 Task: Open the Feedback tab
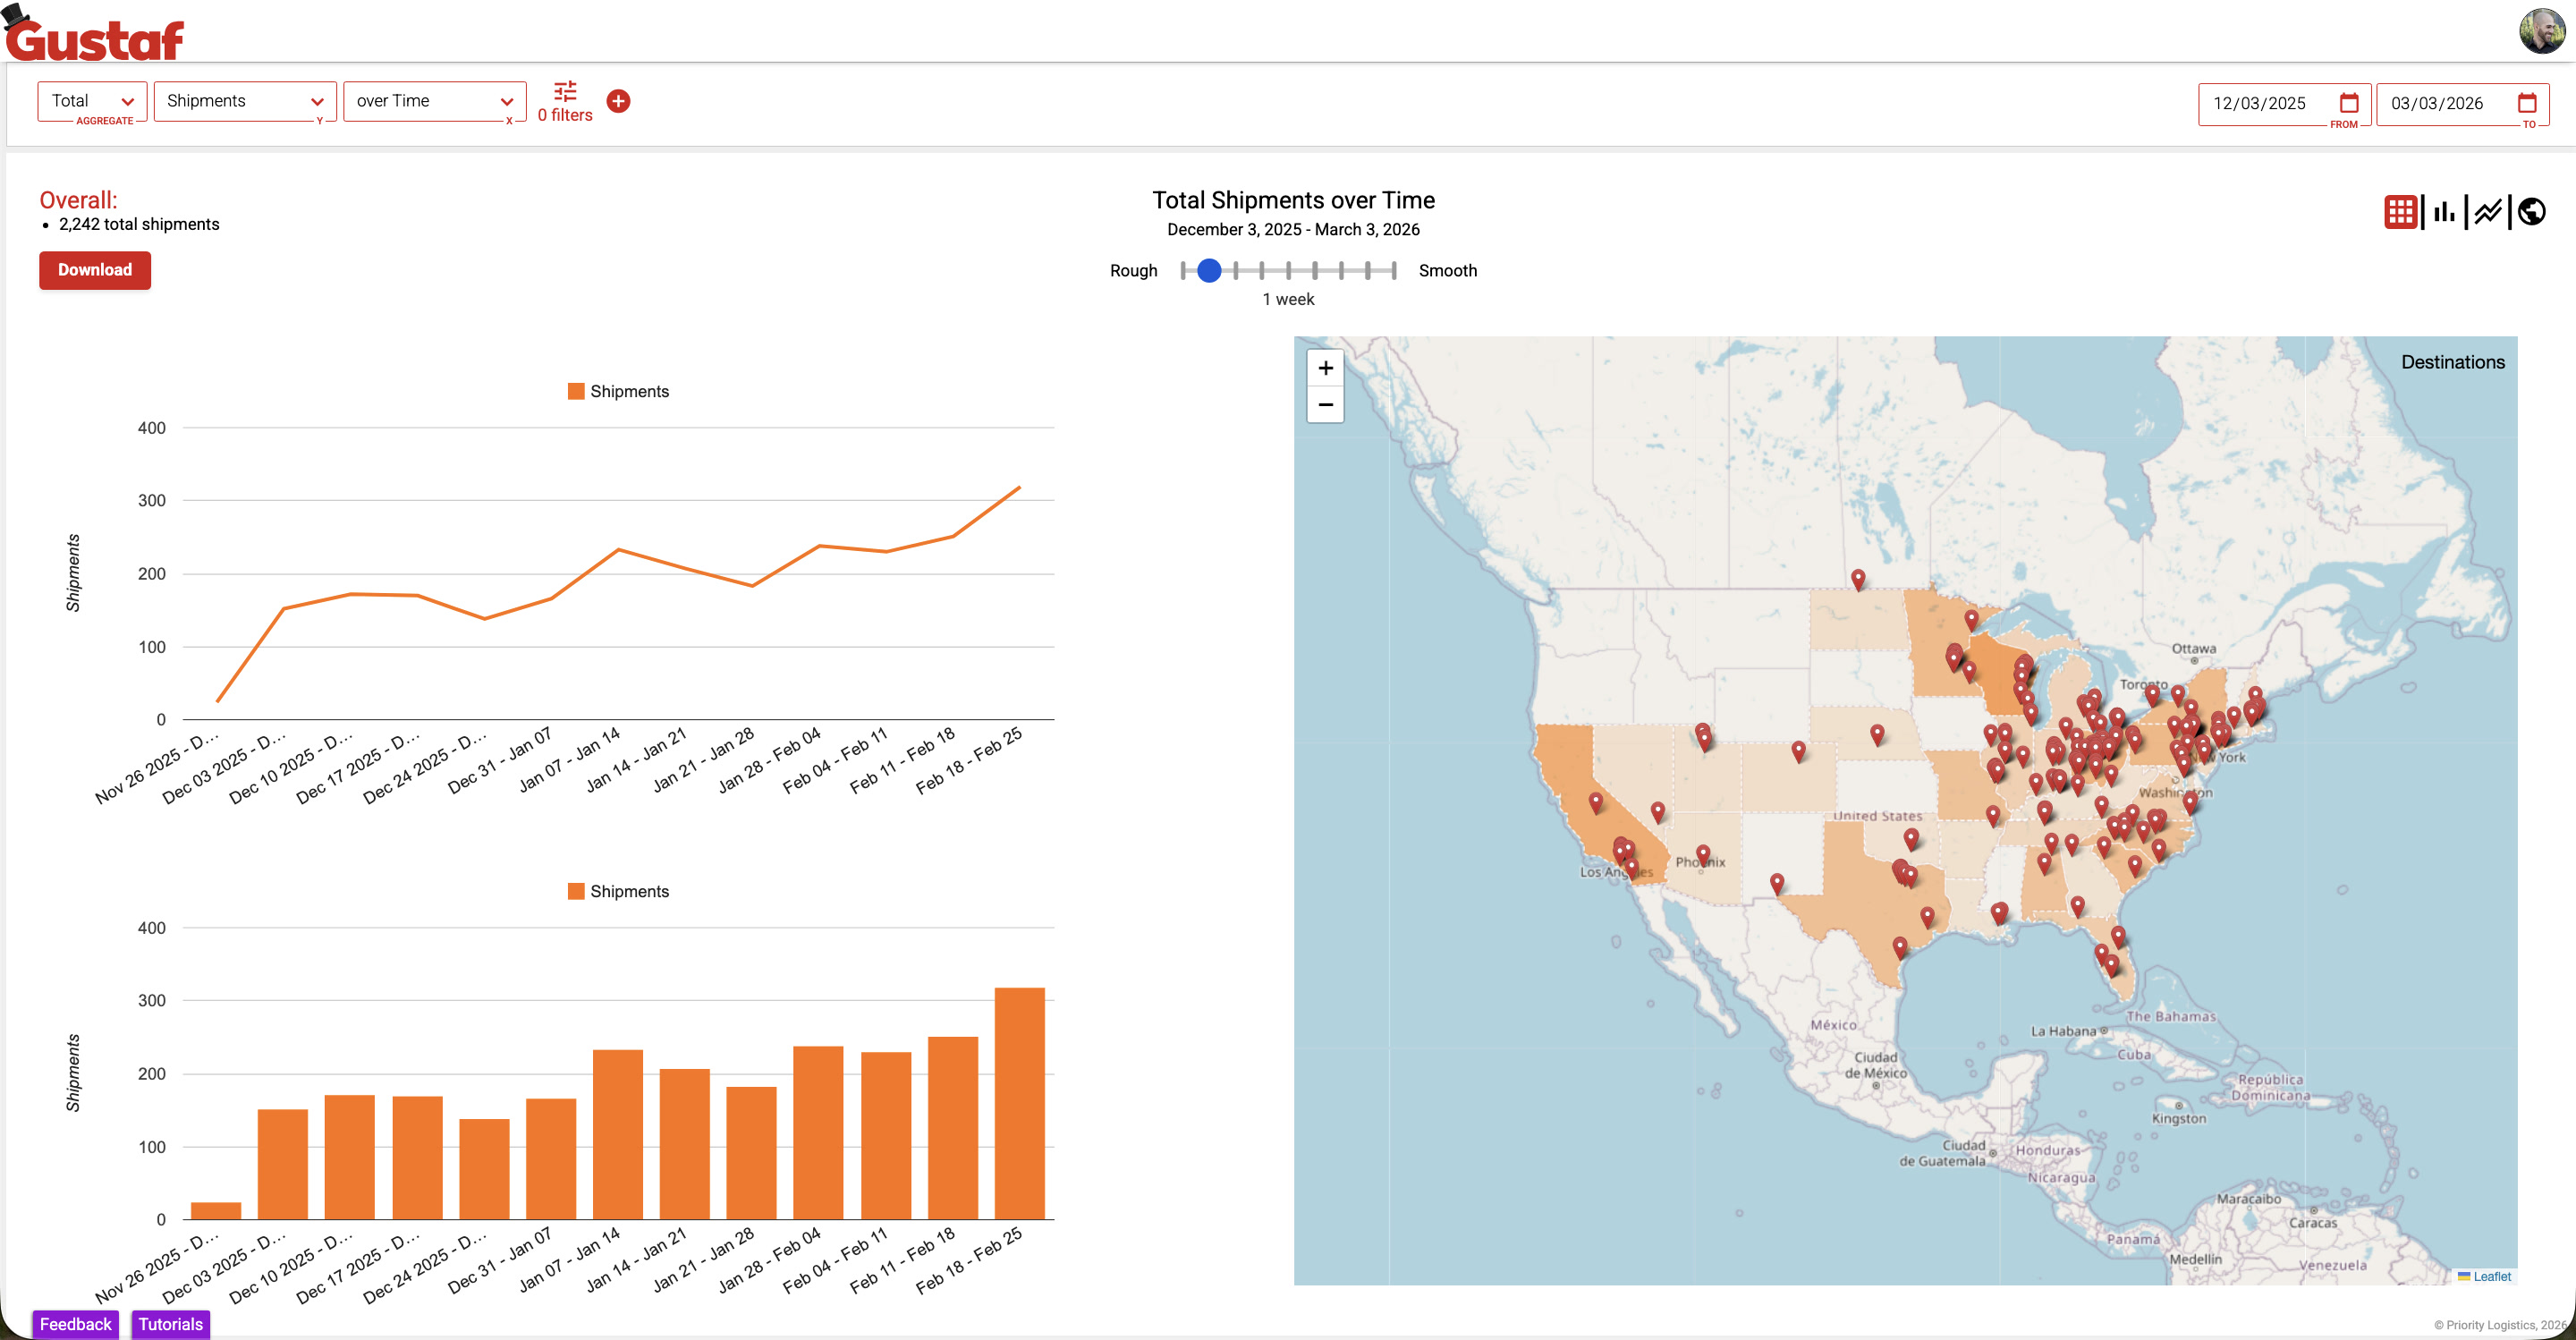point(76,1324)
